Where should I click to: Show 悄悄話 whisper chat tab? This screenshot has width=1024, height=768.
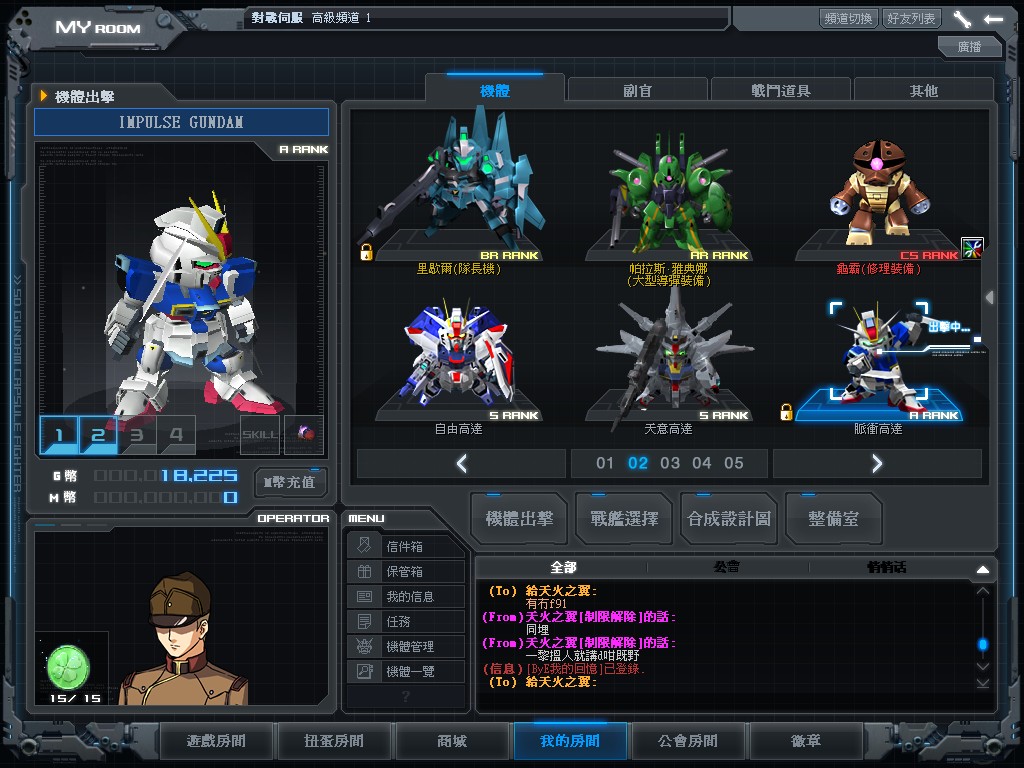point(886,568)
